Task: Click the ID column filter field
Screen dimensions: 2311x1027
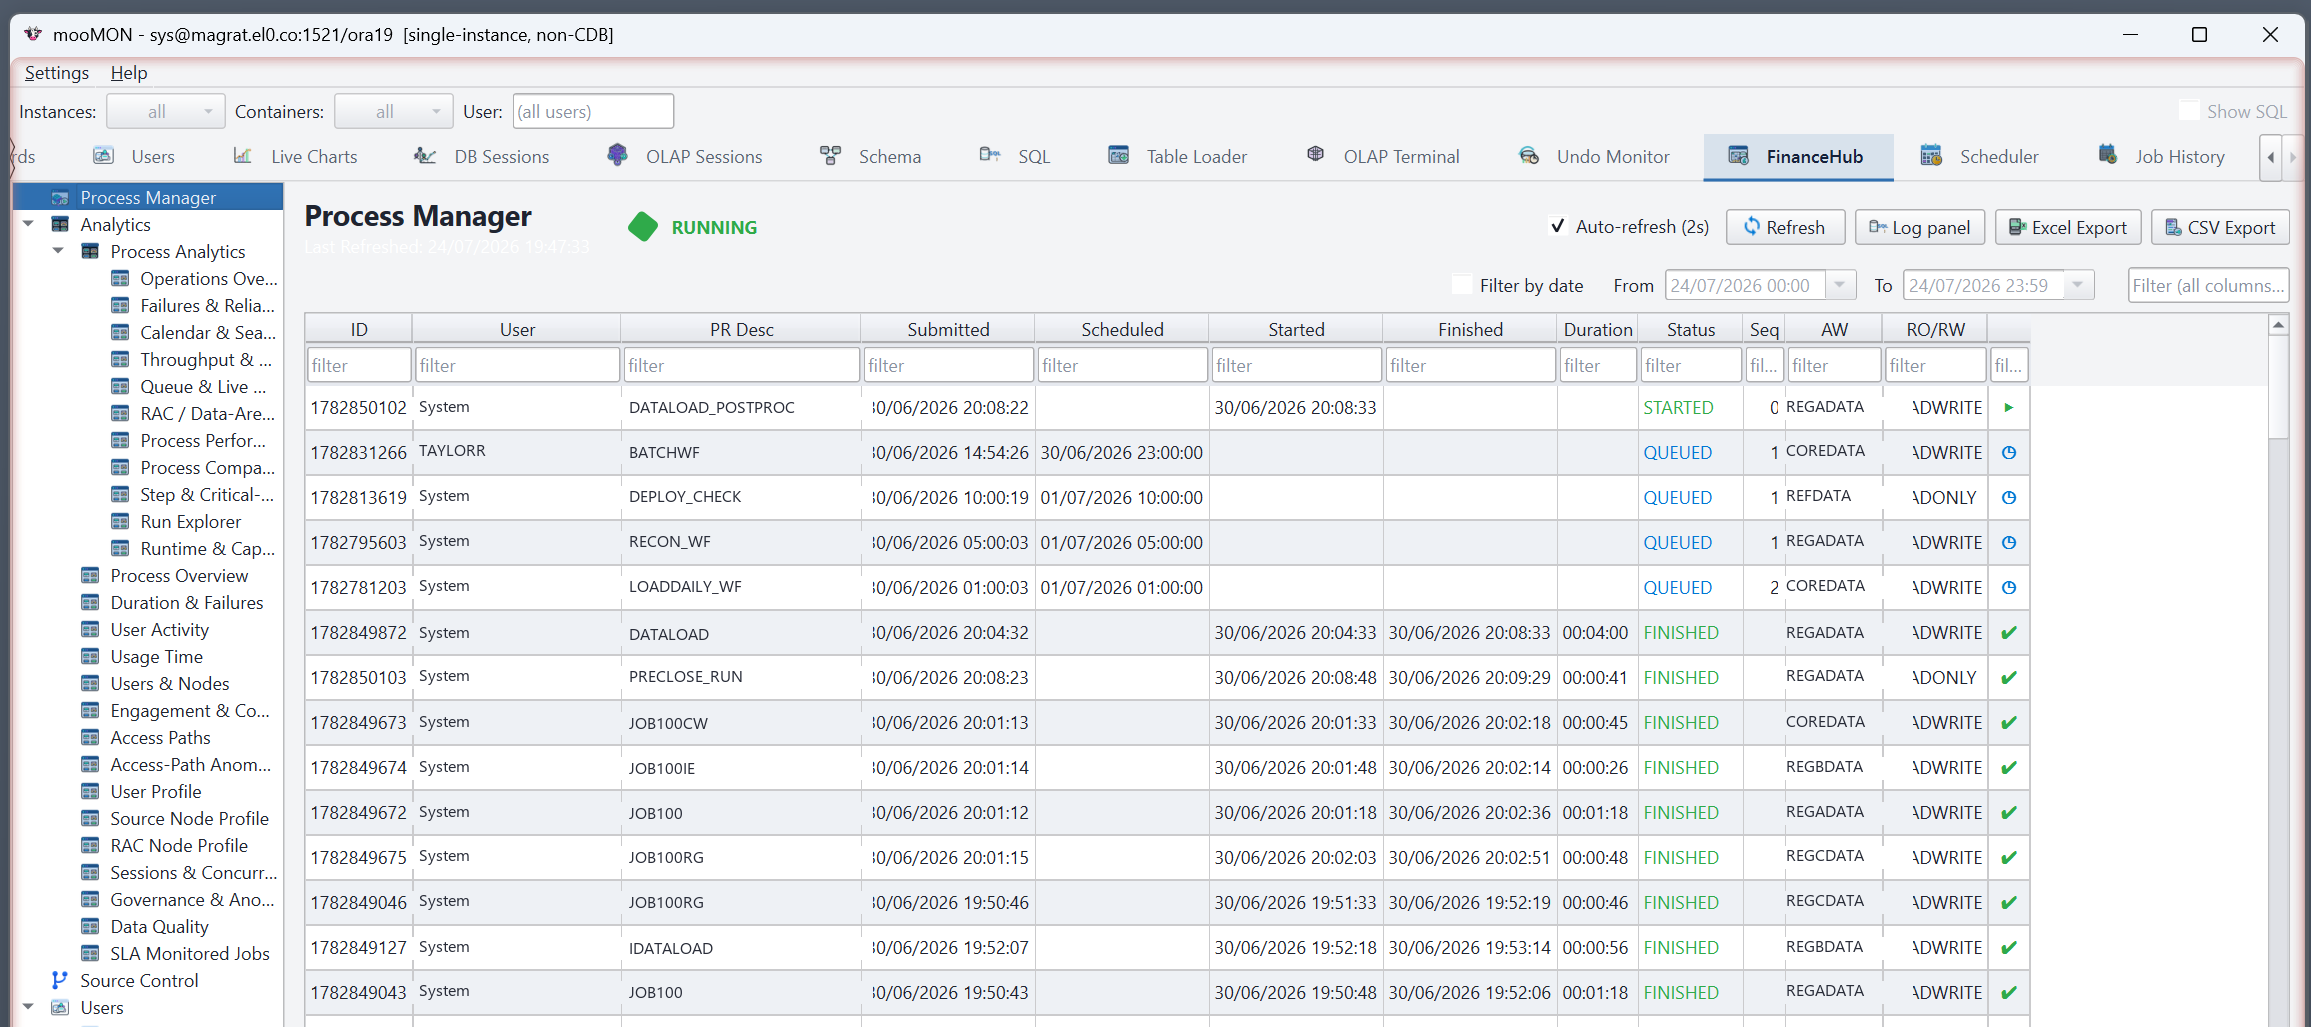Action: click(x=359, y=365)
